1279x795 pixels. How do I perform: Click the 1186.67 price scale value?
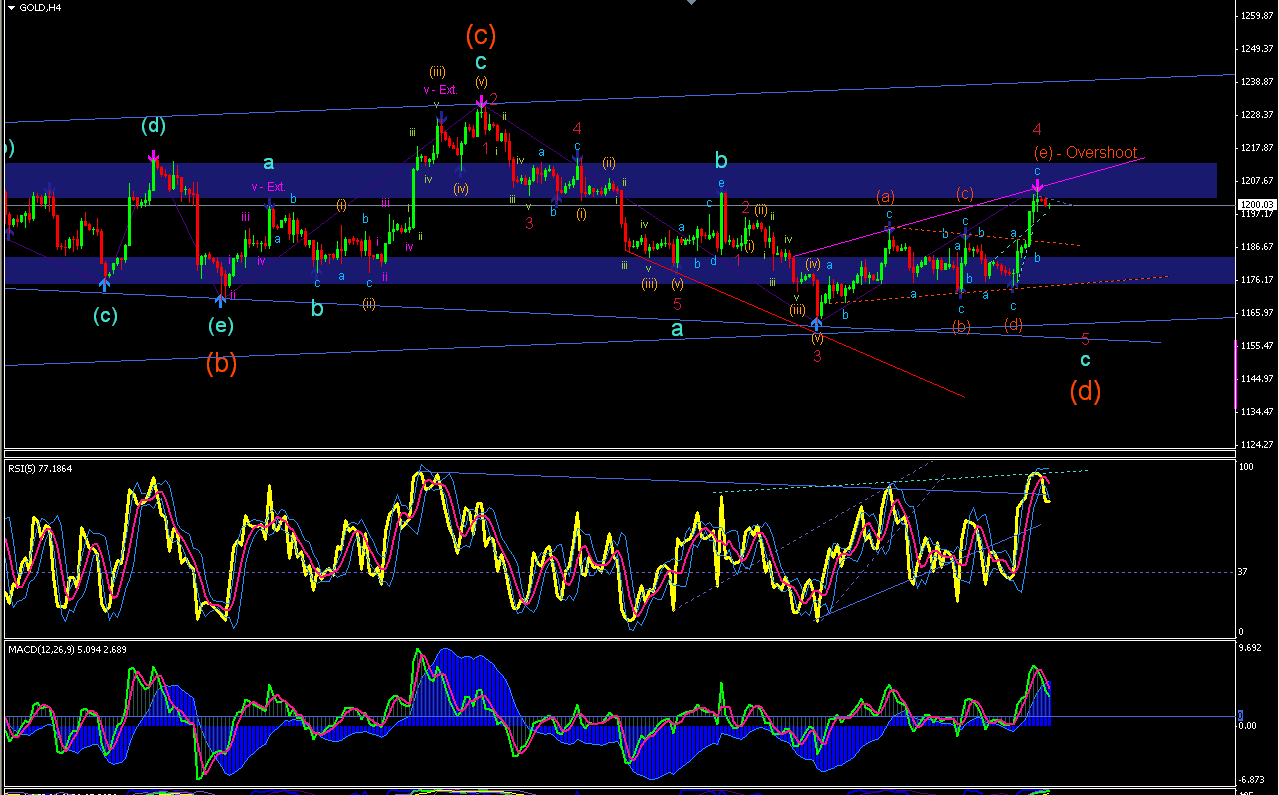(x=1257, y=246)
